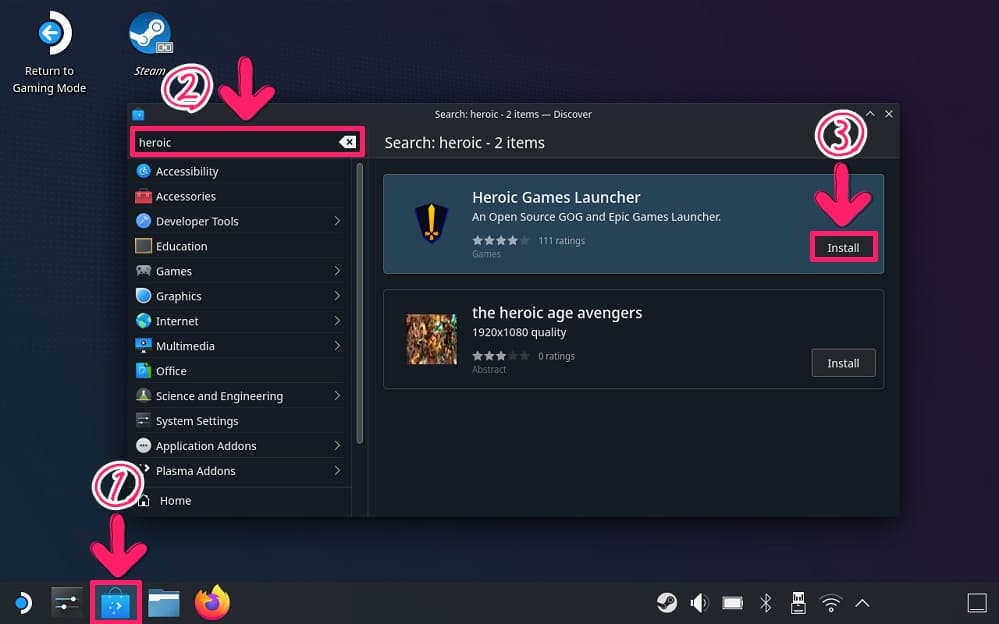The height and width of the screenshot is (624, 999).
Task: Expand the Plasma Addons subcategories
Action: [337, 470]
